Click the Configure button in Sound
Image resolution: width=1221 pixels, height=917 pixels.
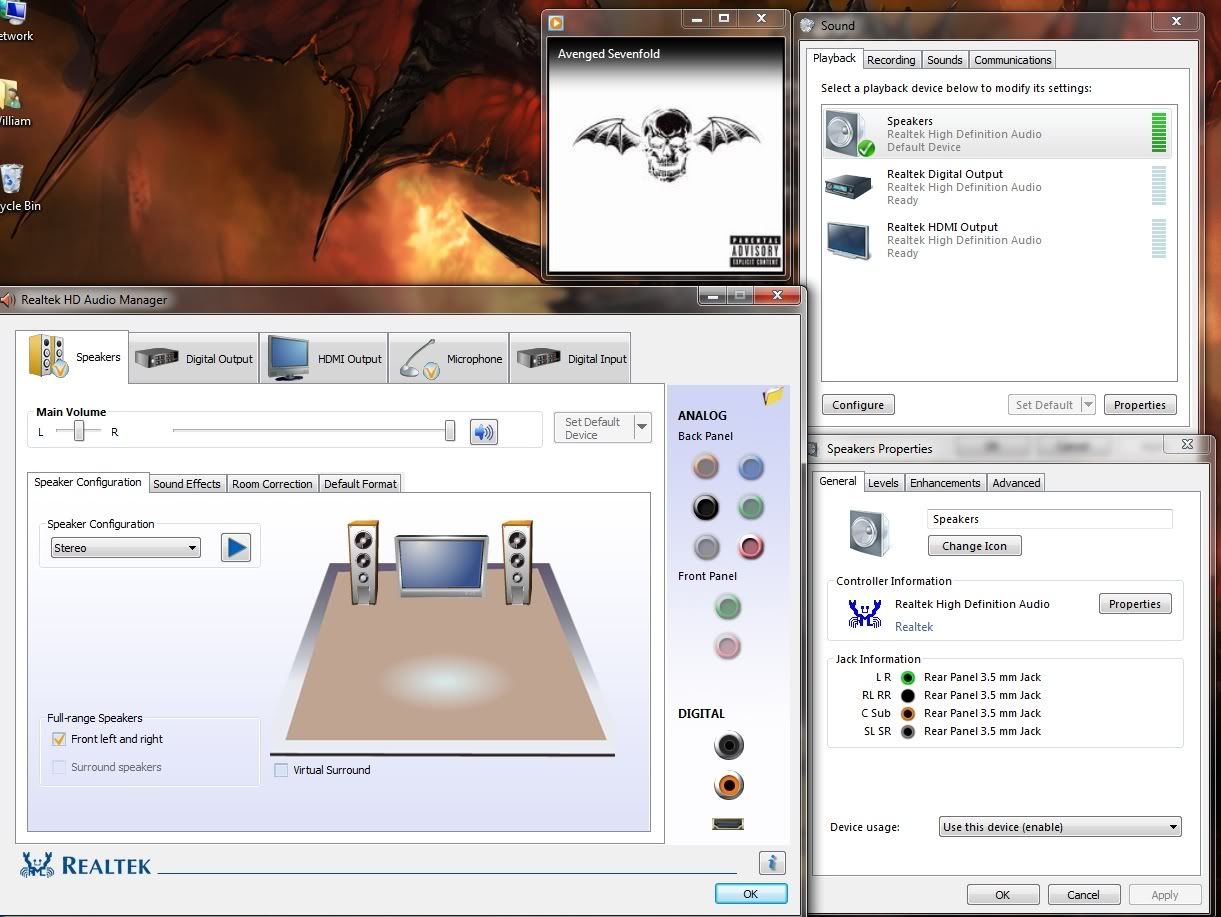point(857,405)
